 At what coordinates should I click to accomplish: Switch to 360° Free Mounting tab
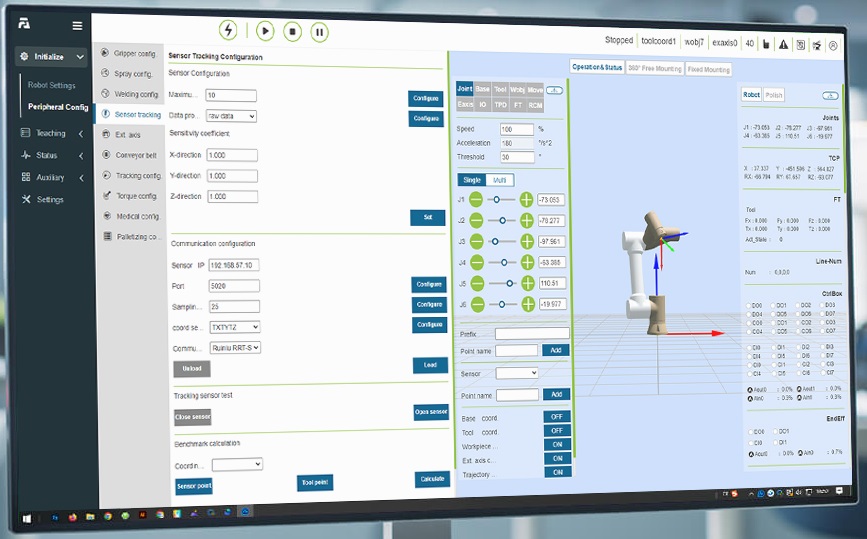pos(655,69)
